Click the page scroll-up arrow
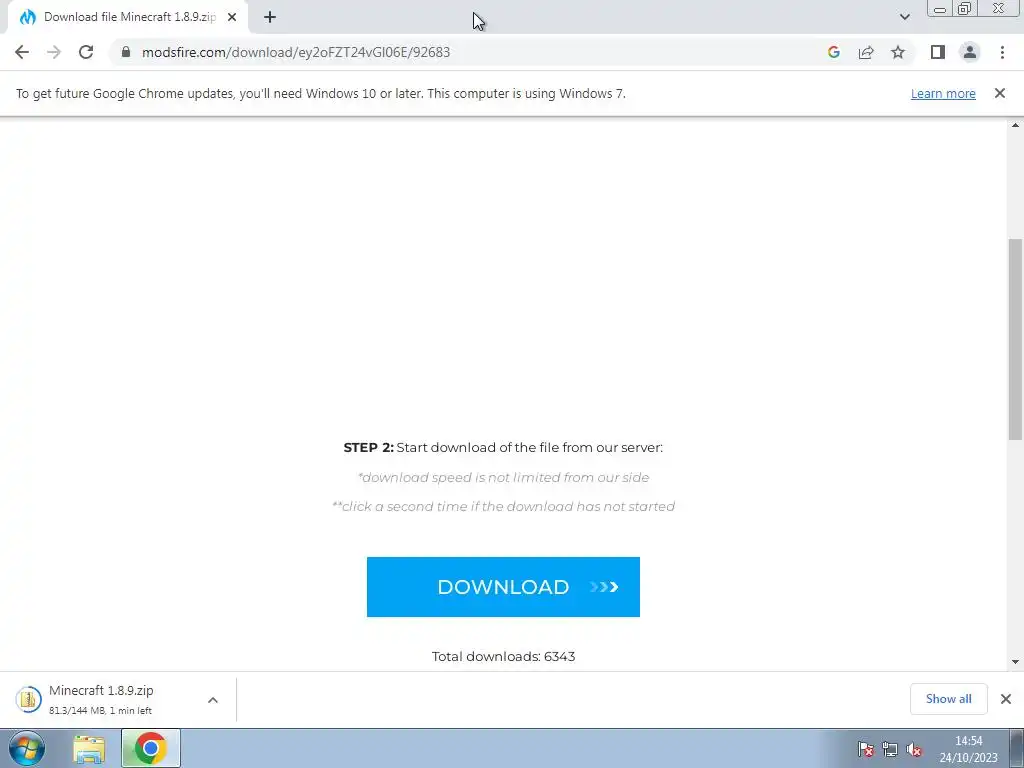Image resolution: width=1024 pixels, height=768 pixels. (x=1016, y=125)
